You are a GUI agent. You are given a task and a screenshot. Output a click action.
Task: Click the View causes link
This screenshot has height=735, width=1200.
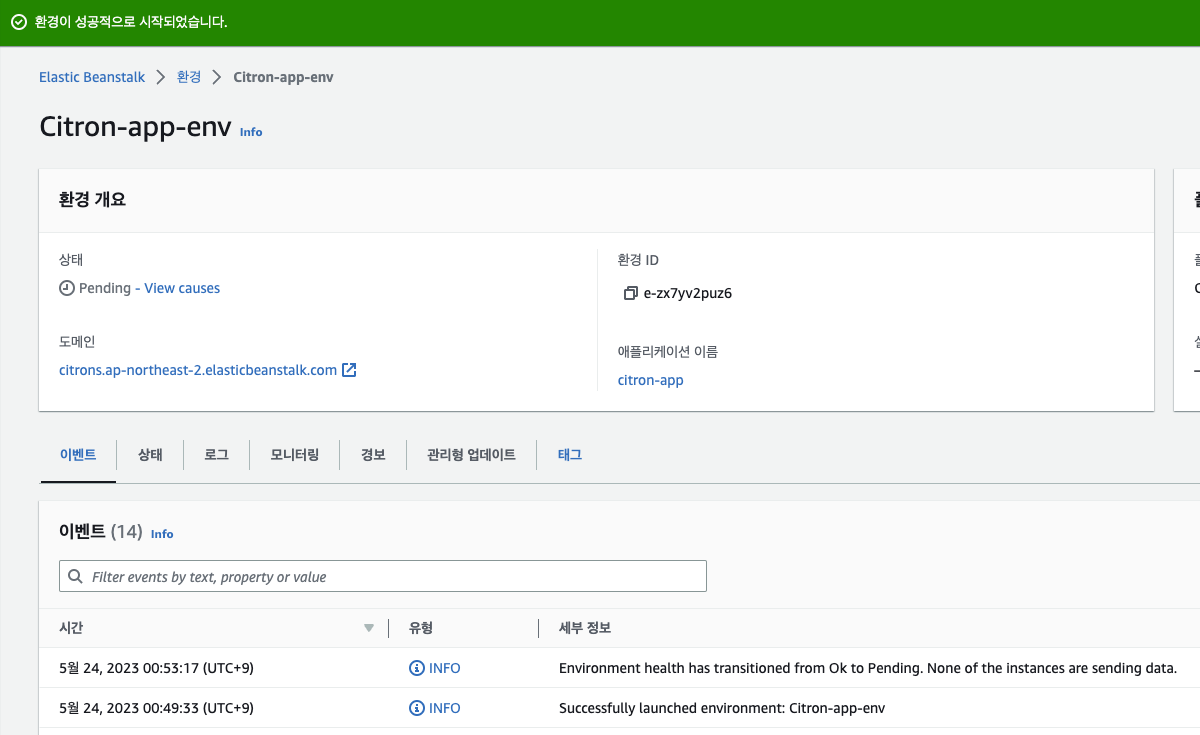click(182, 288)
